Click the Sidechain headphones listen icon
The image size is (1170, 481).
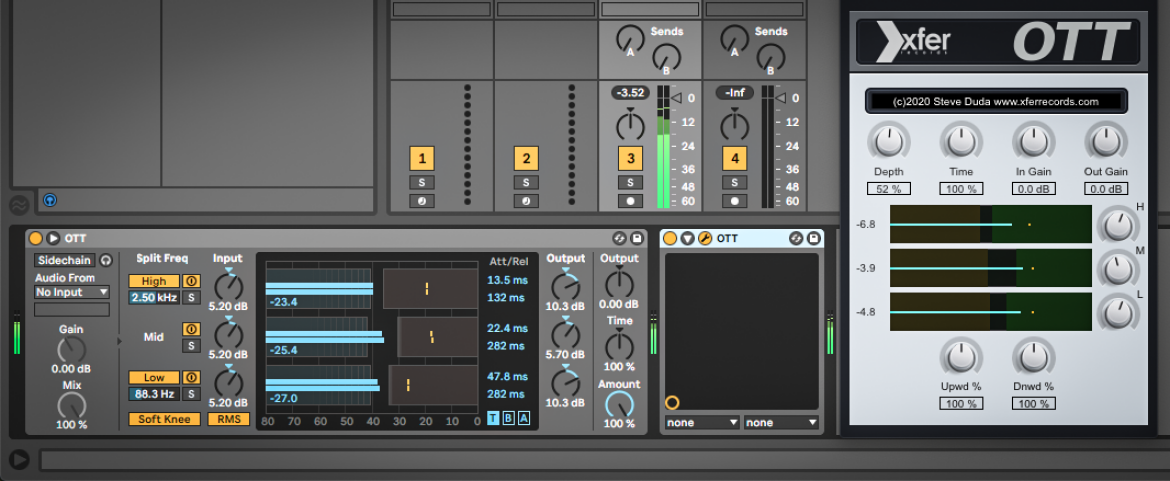106,260
